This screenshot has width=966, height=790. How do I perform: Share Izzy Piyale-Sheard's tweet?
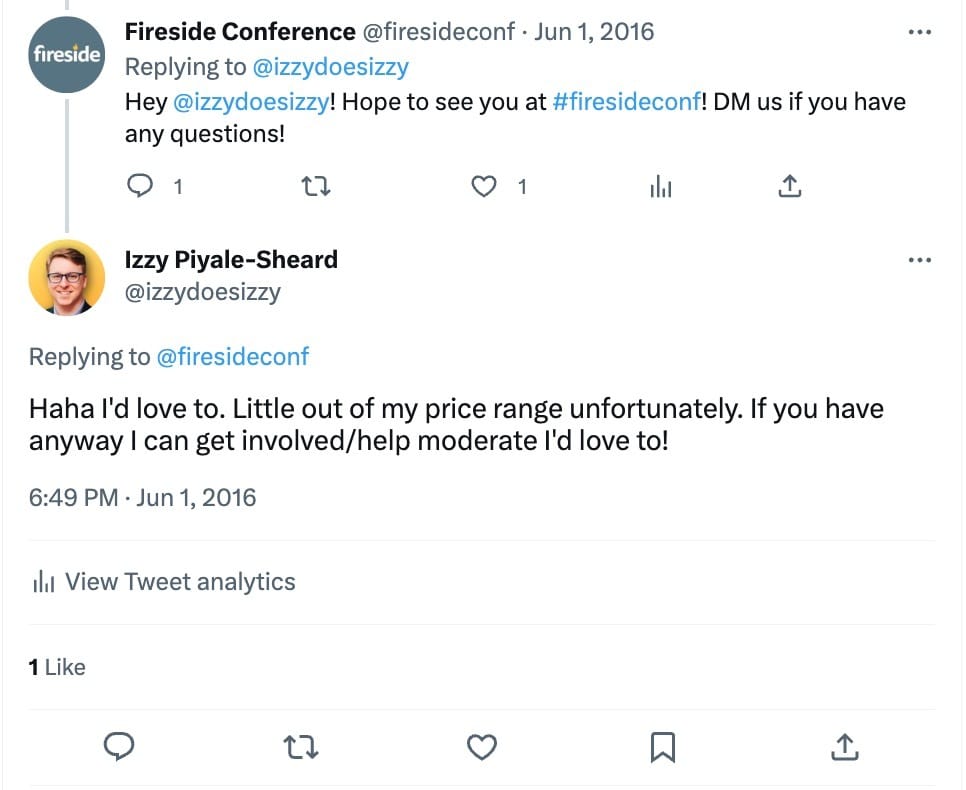tap(844, 746)
